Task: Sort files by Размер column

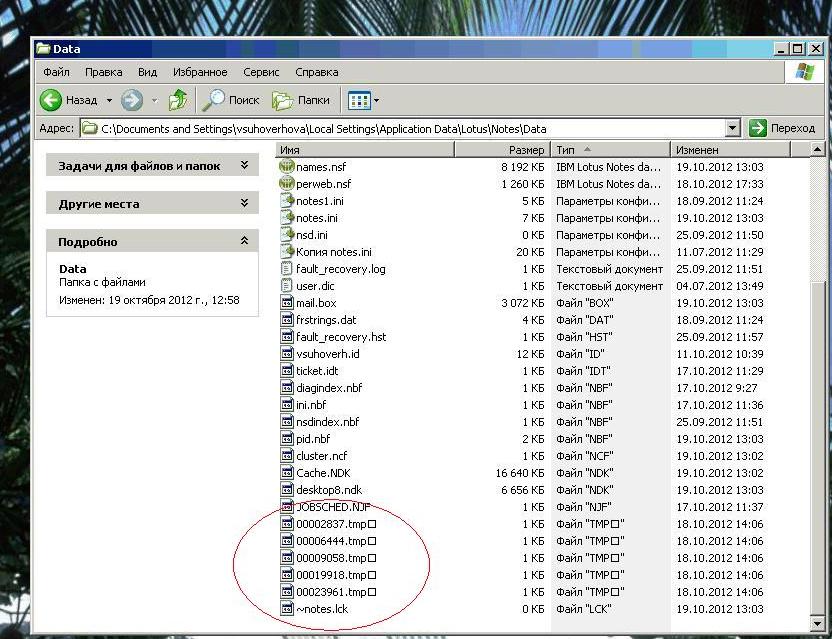Action: (502, 150)
